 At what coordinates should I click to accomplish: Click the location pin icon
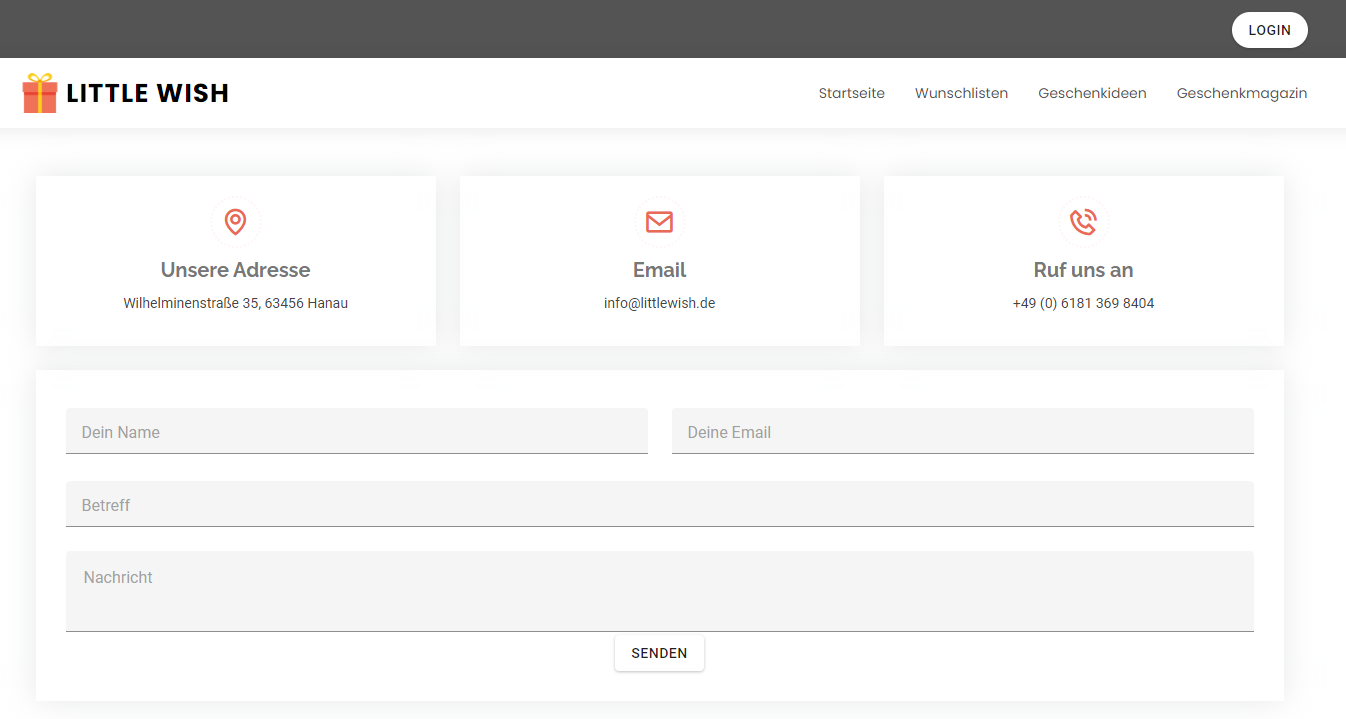click(235, 222)
